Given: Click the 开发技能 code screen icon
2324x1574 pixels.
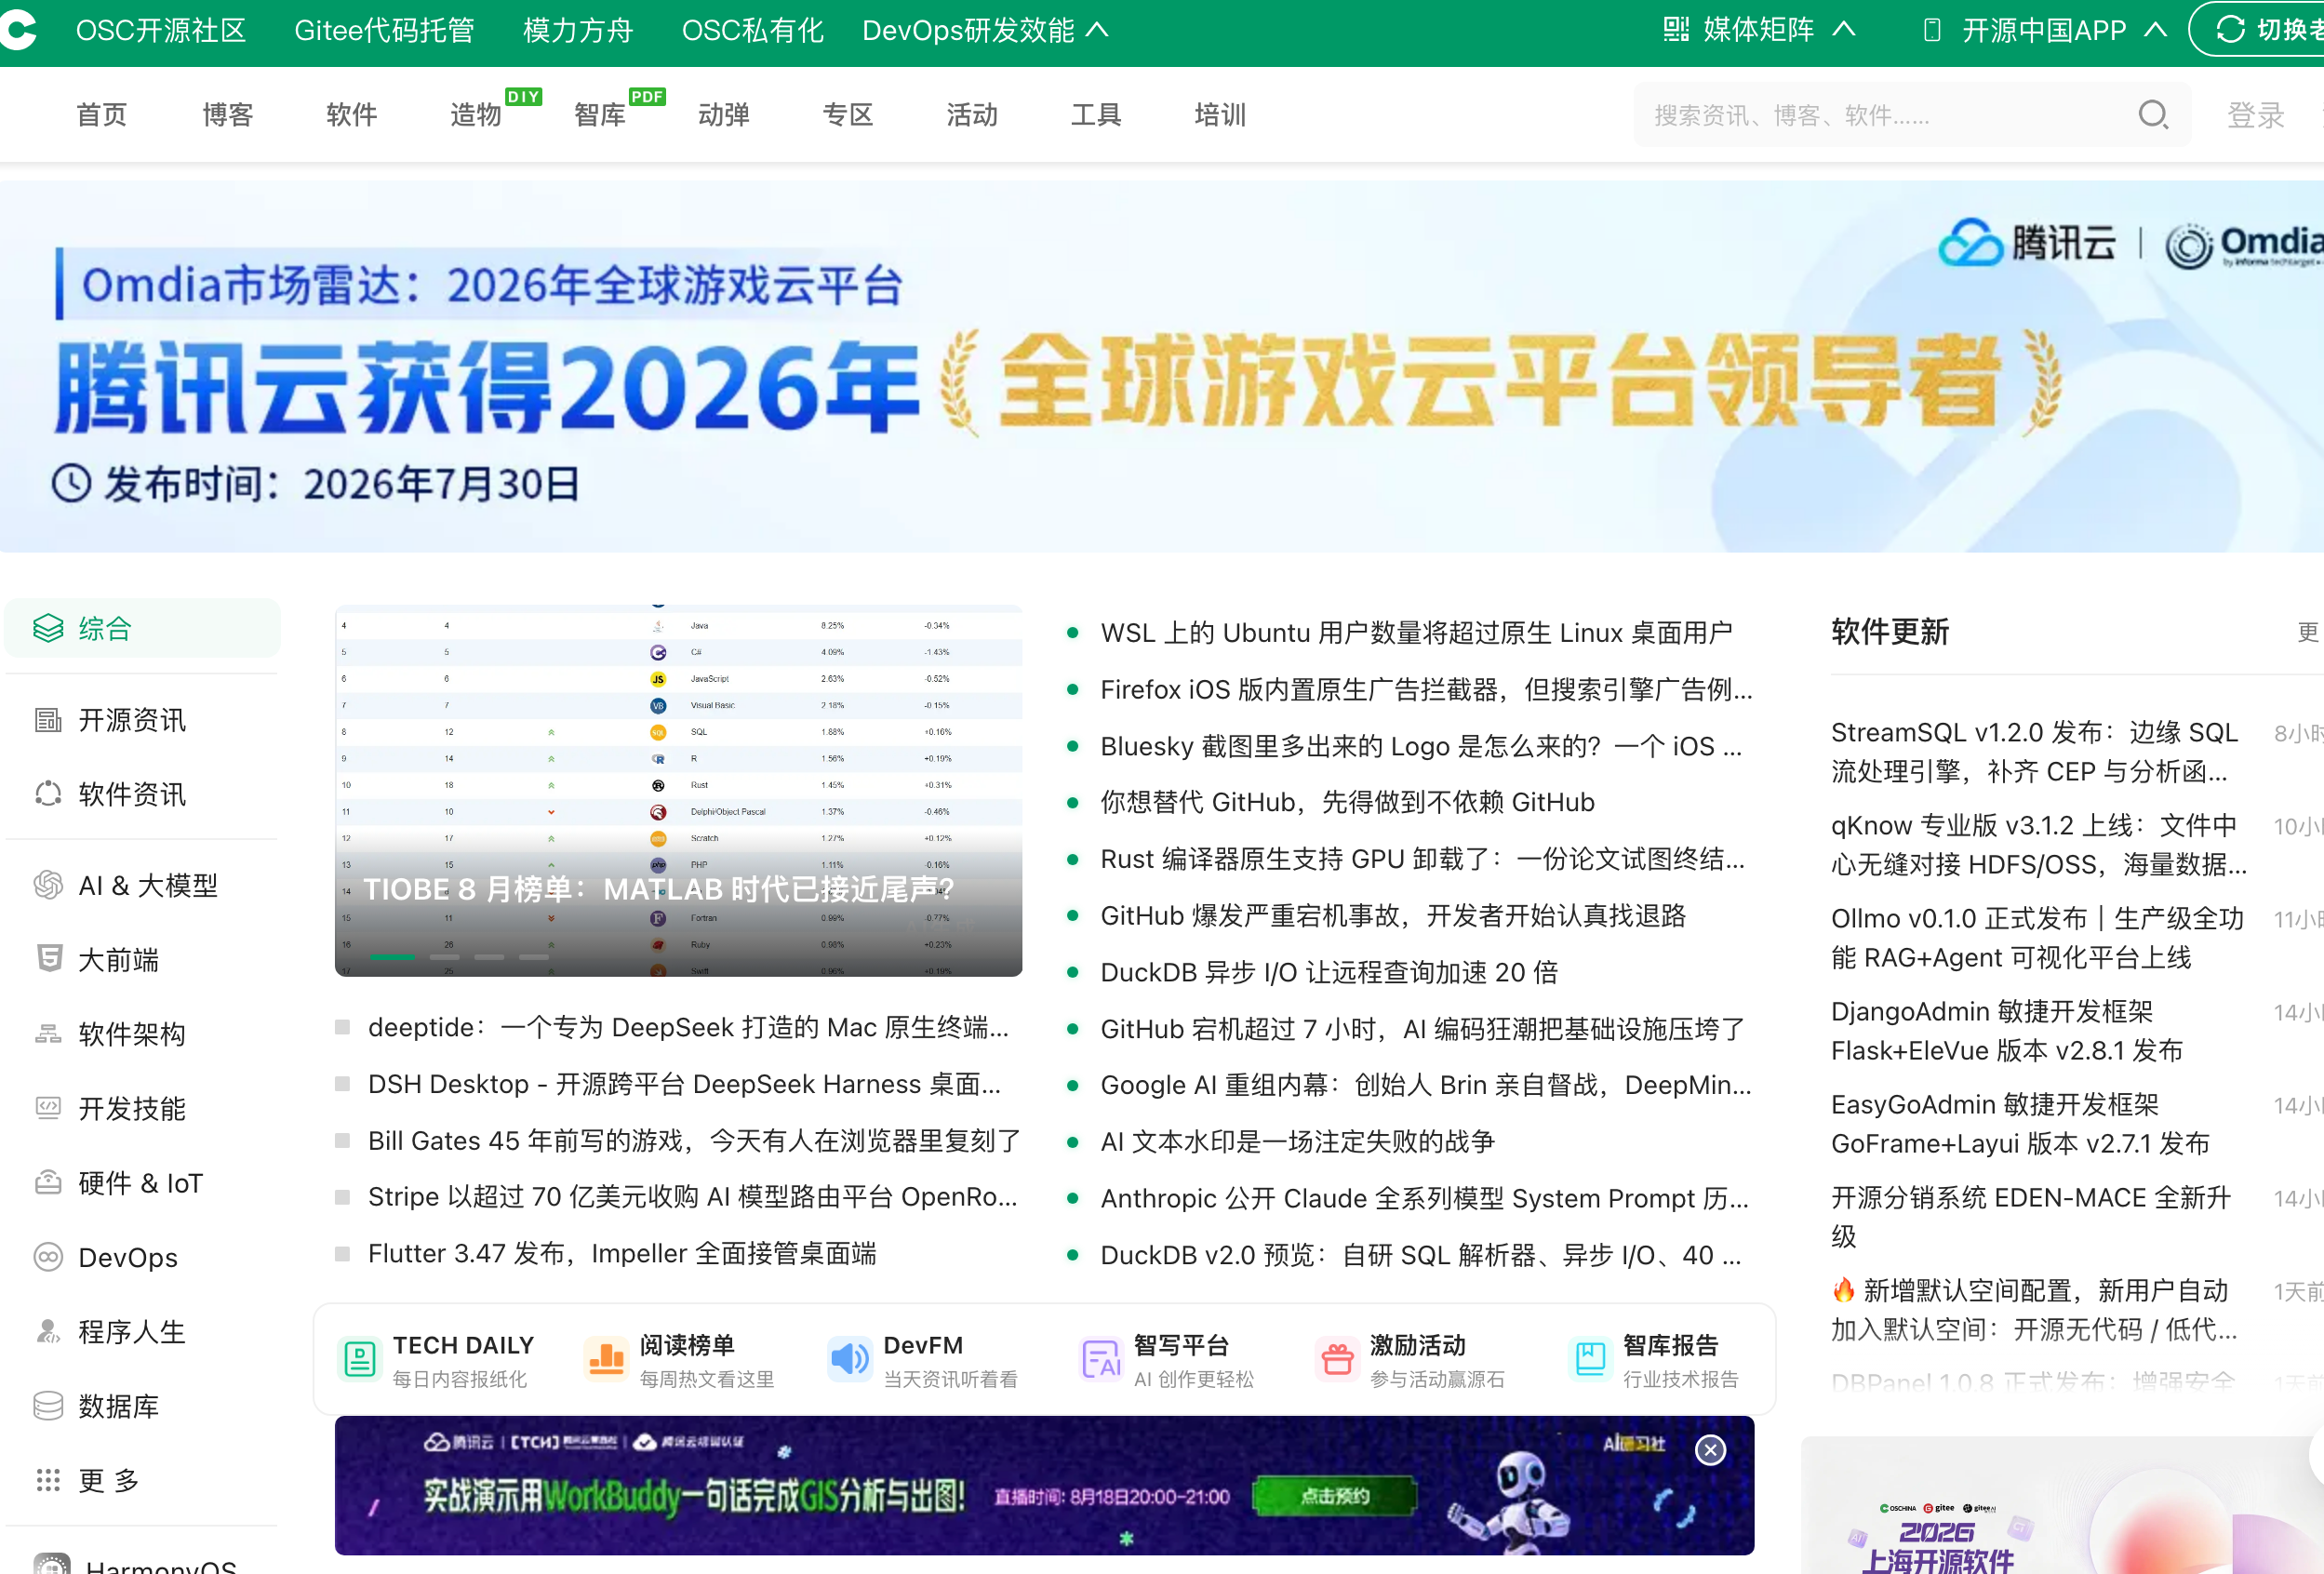Looking at the screenshot, I should tap(48, 1108).
